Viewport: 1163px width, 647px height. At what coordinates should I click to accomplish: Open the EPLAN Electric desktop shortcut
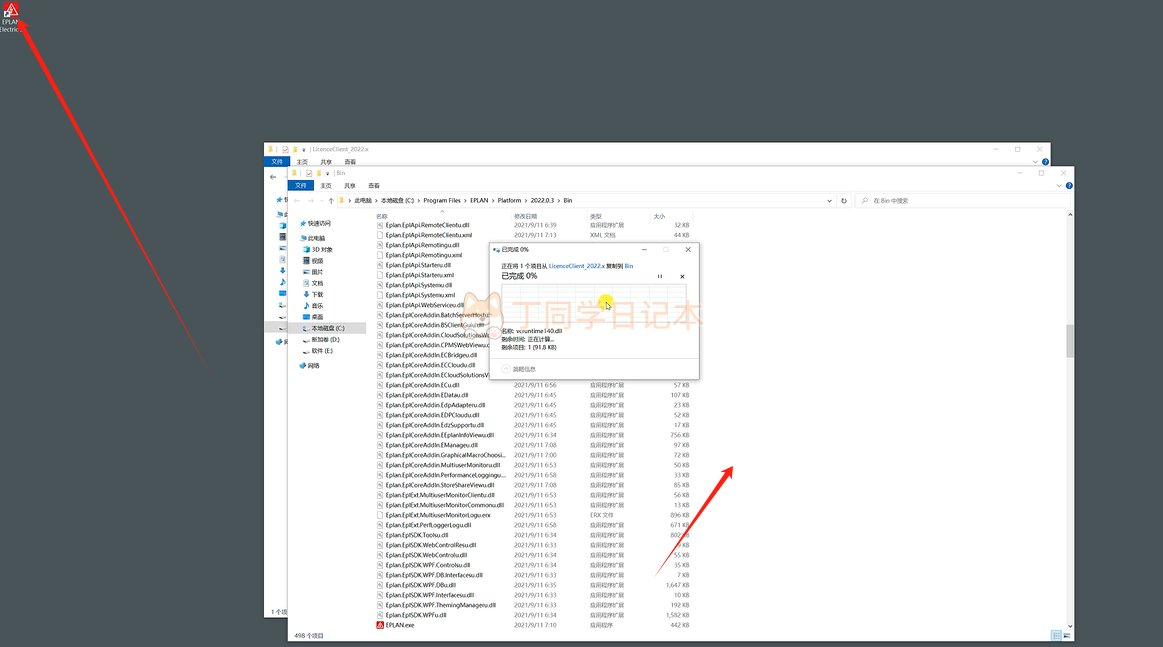(11, 15)
